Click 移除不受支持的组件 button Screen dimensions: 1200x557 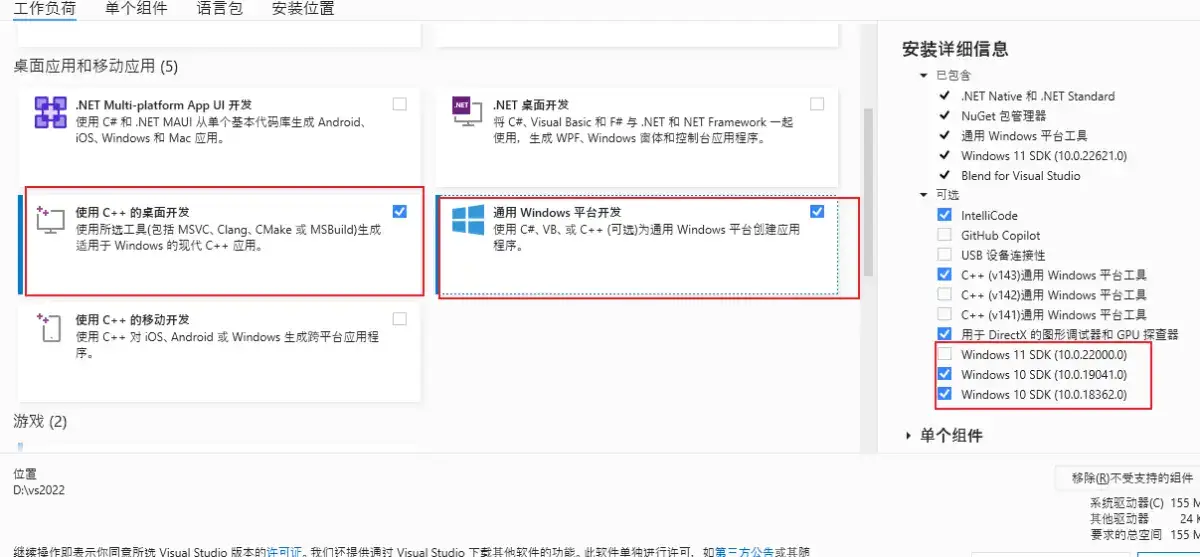1126,478
